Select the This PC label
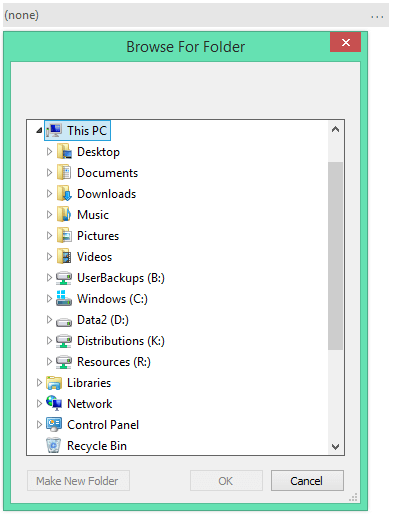The width and height of the screenshot is (393, 514). point(87,131)
